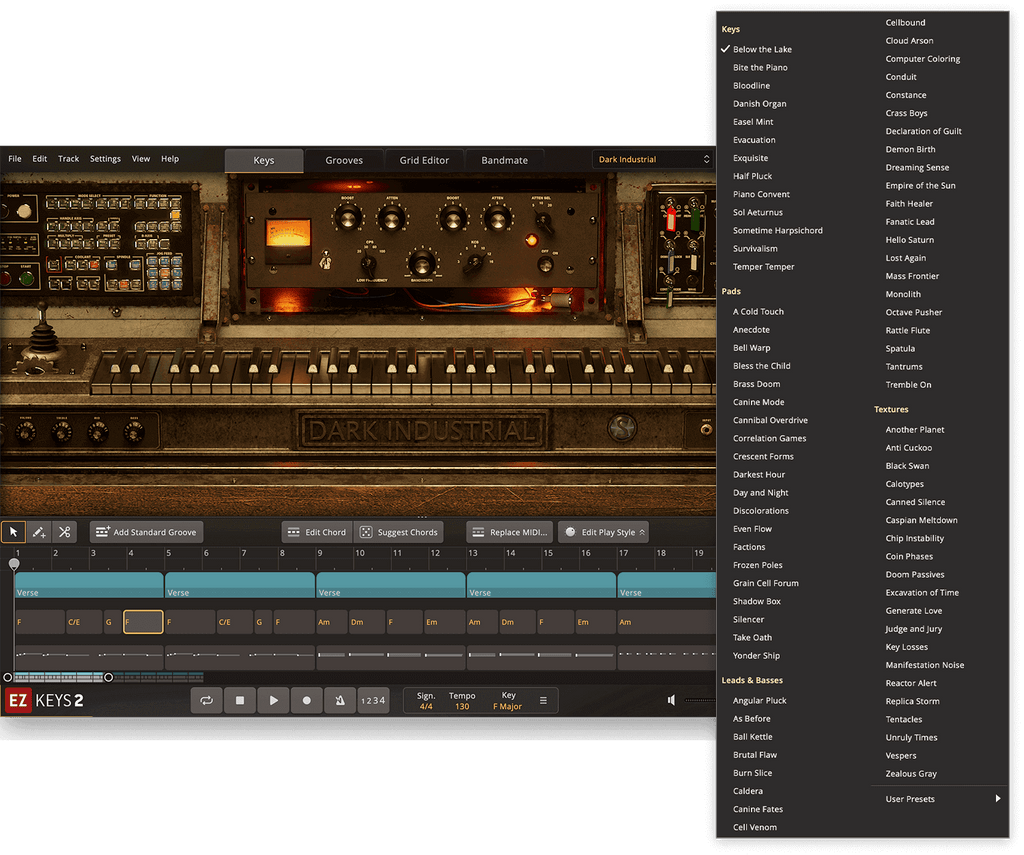
Task: Choose the Bite the Piano preset
Action: tap(760, 68)
